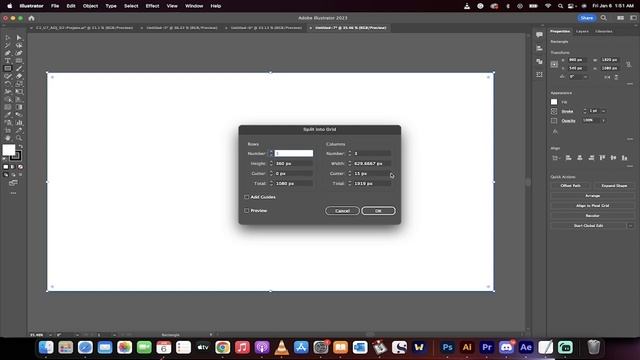Increment the Columns Number stepper
This screenshot has width=640, height=360.
tap(349, 151)
